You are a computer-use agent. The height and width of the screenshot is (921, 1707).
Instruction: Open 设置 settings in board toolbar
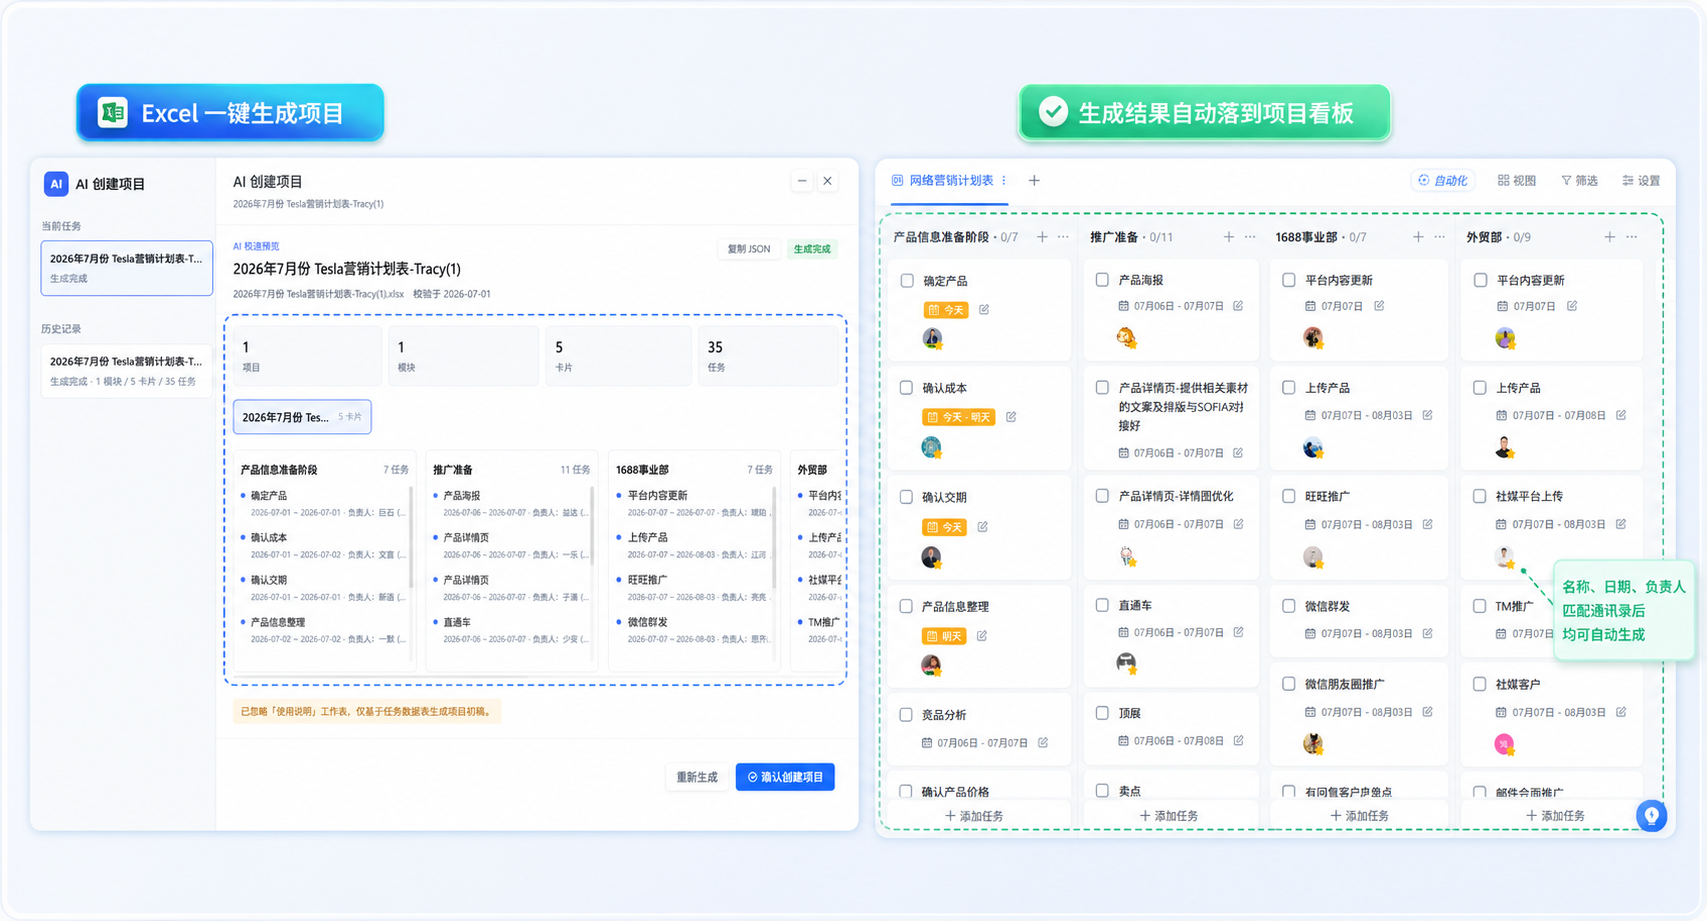[1641, 181]
